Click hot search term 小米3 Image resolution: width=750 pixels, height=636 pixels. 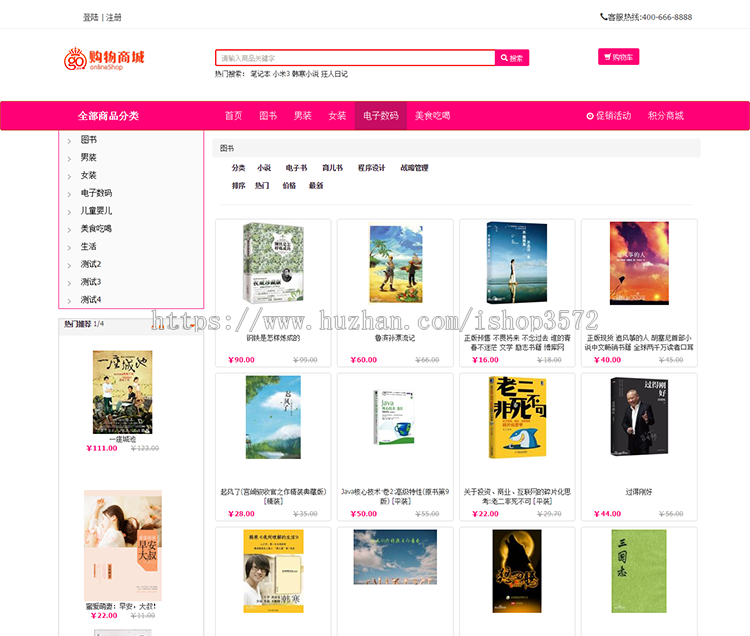(x=281, y=74)
